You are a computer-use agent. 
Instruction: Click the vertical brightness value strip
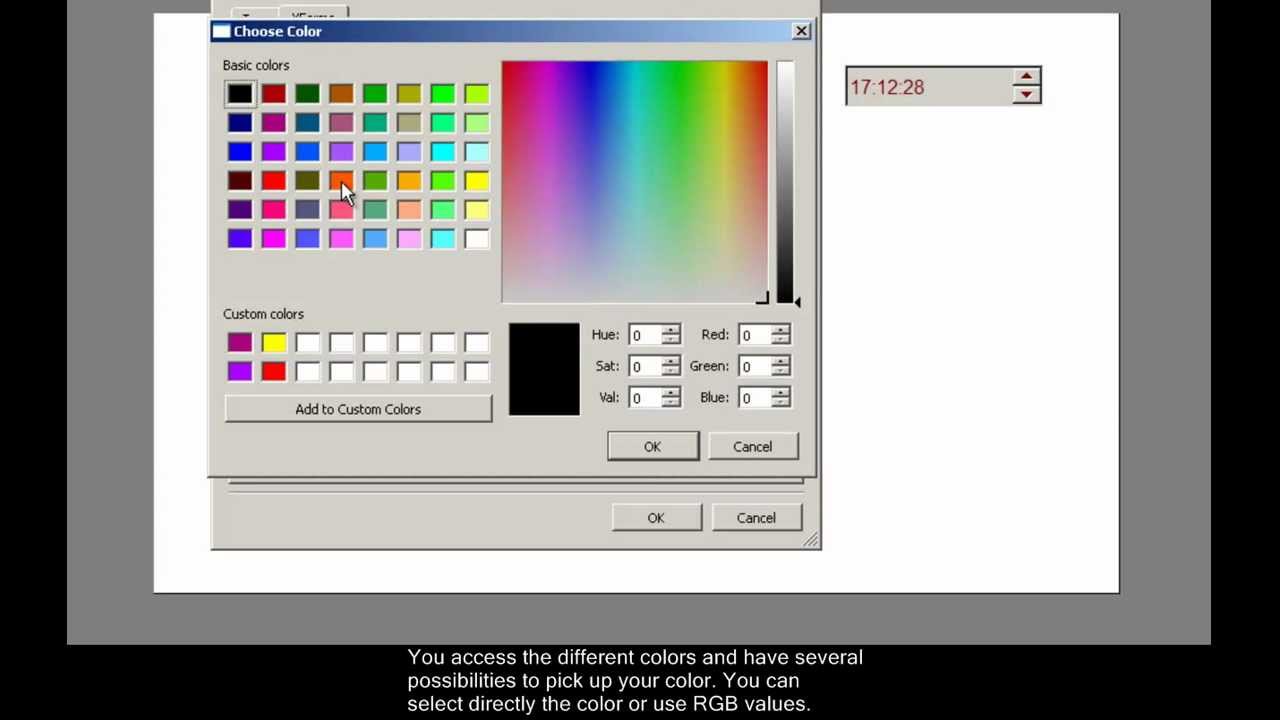(x=785, y=182)
